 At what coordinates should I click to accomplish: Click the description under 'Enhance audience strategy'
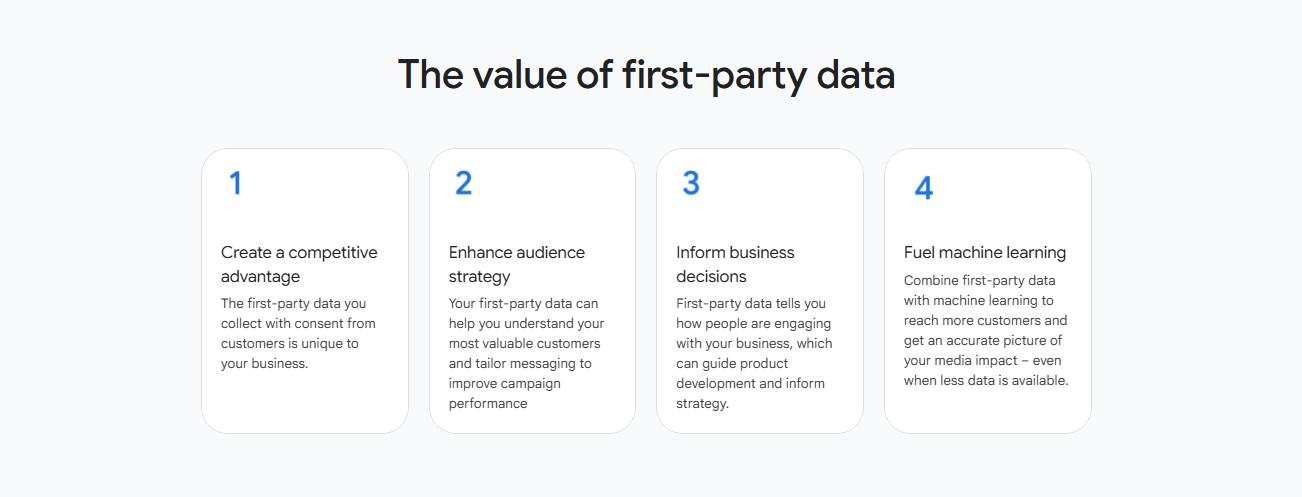tap(526, 353)
